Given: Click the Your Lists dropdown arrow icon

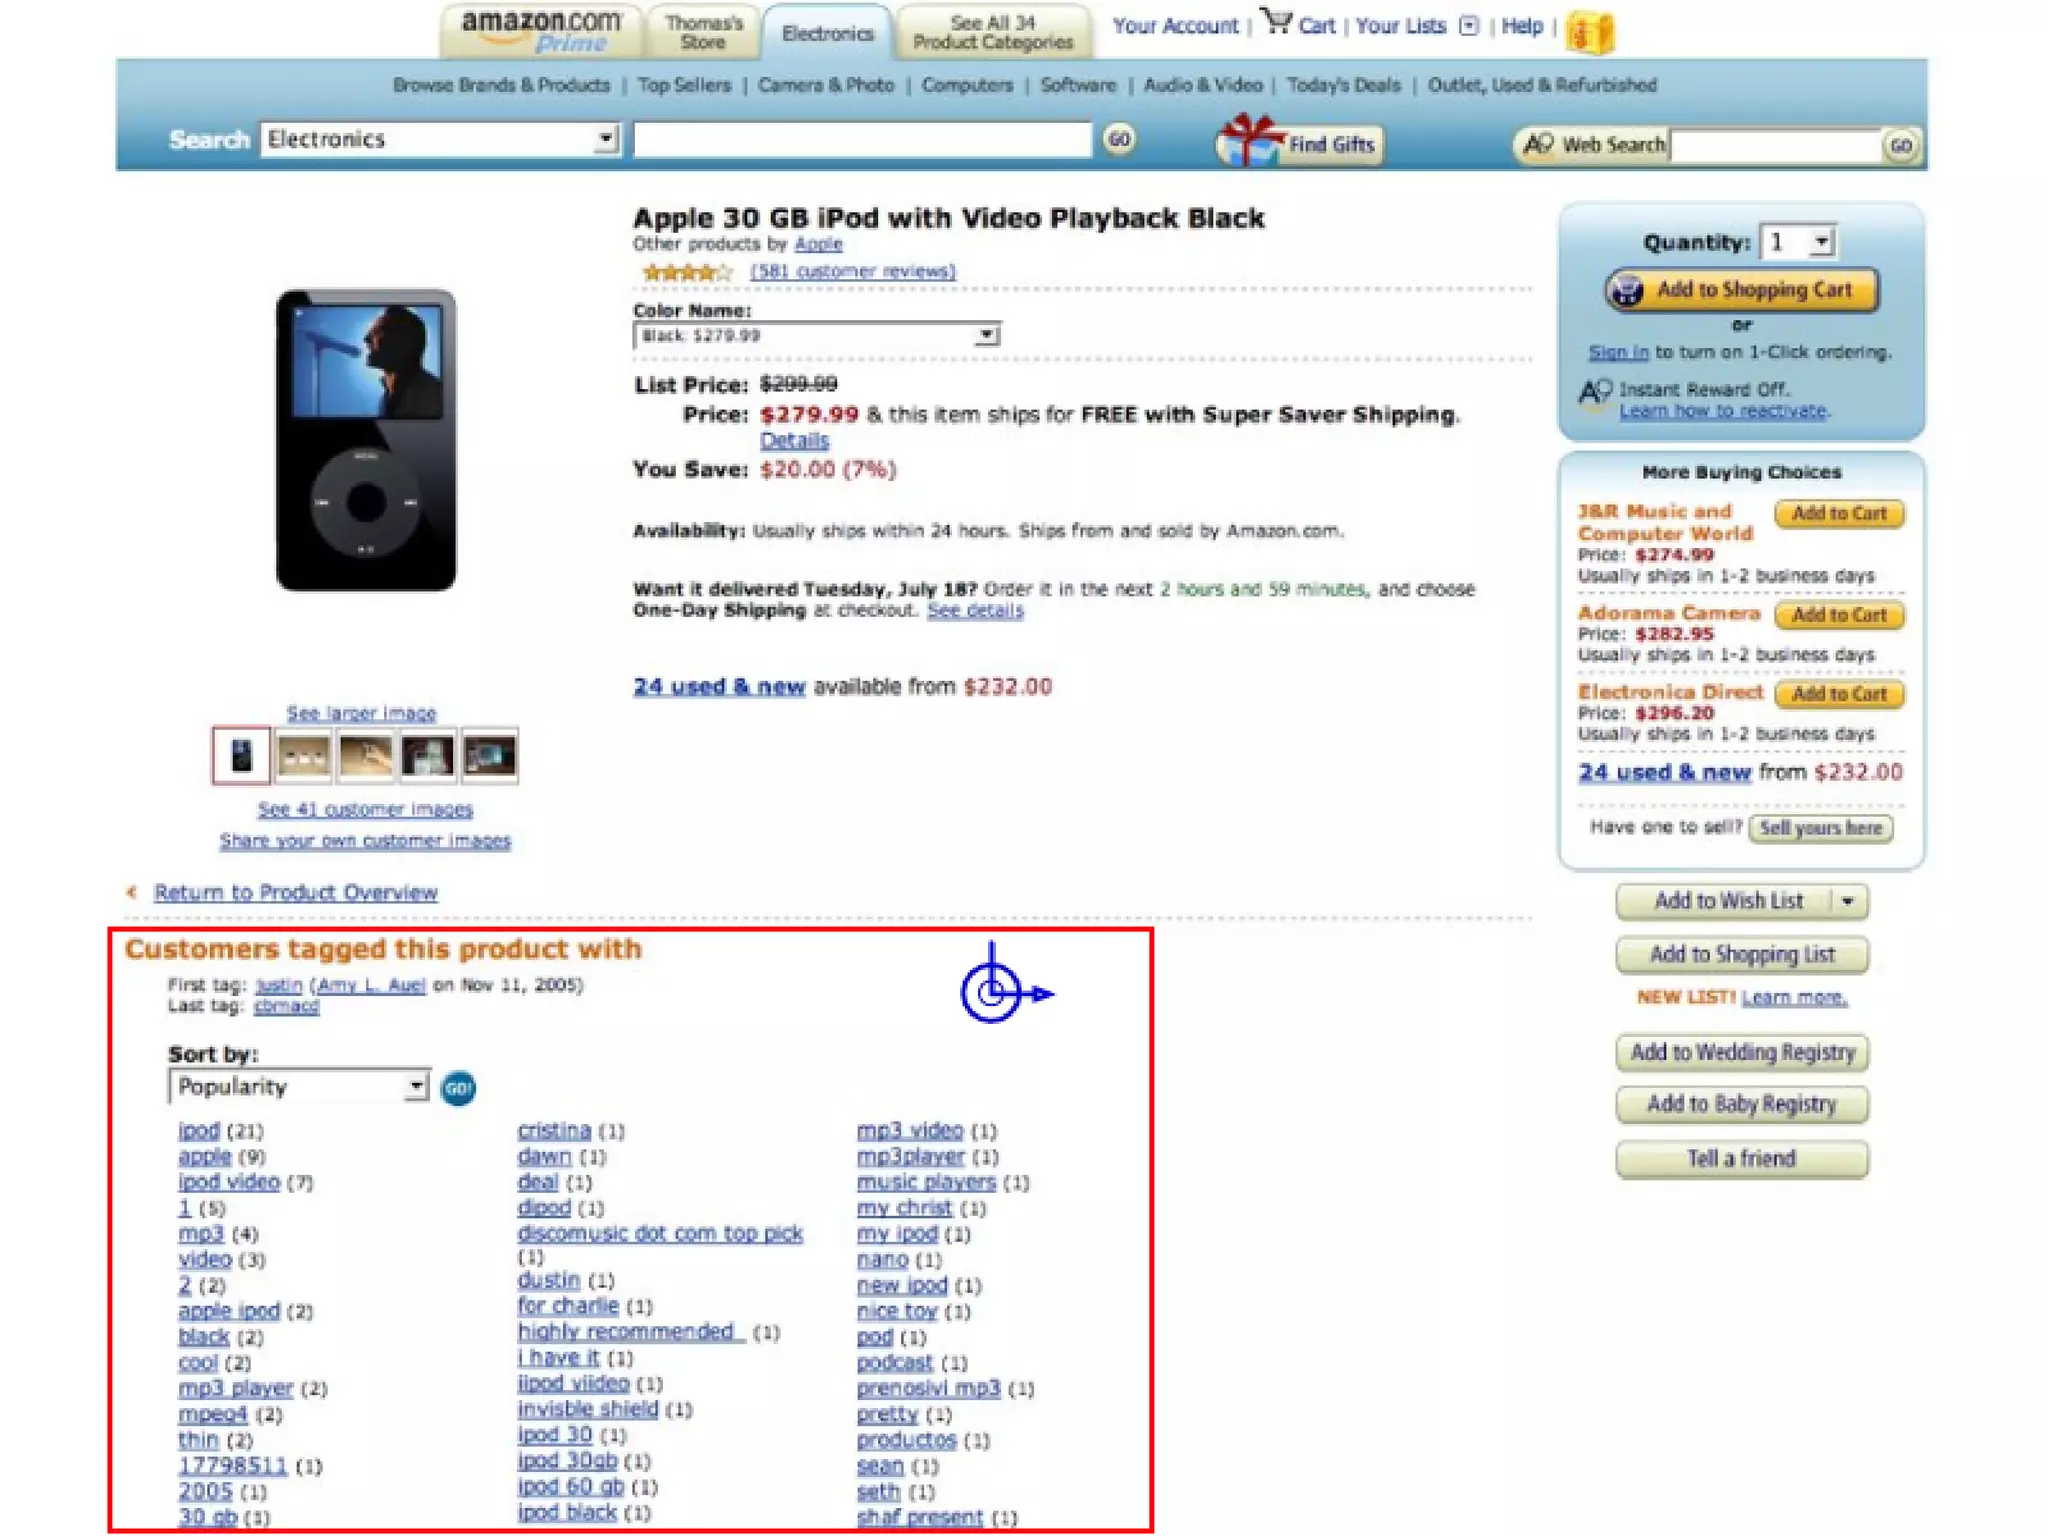Looking at the screenshot, I should 1468,26.
